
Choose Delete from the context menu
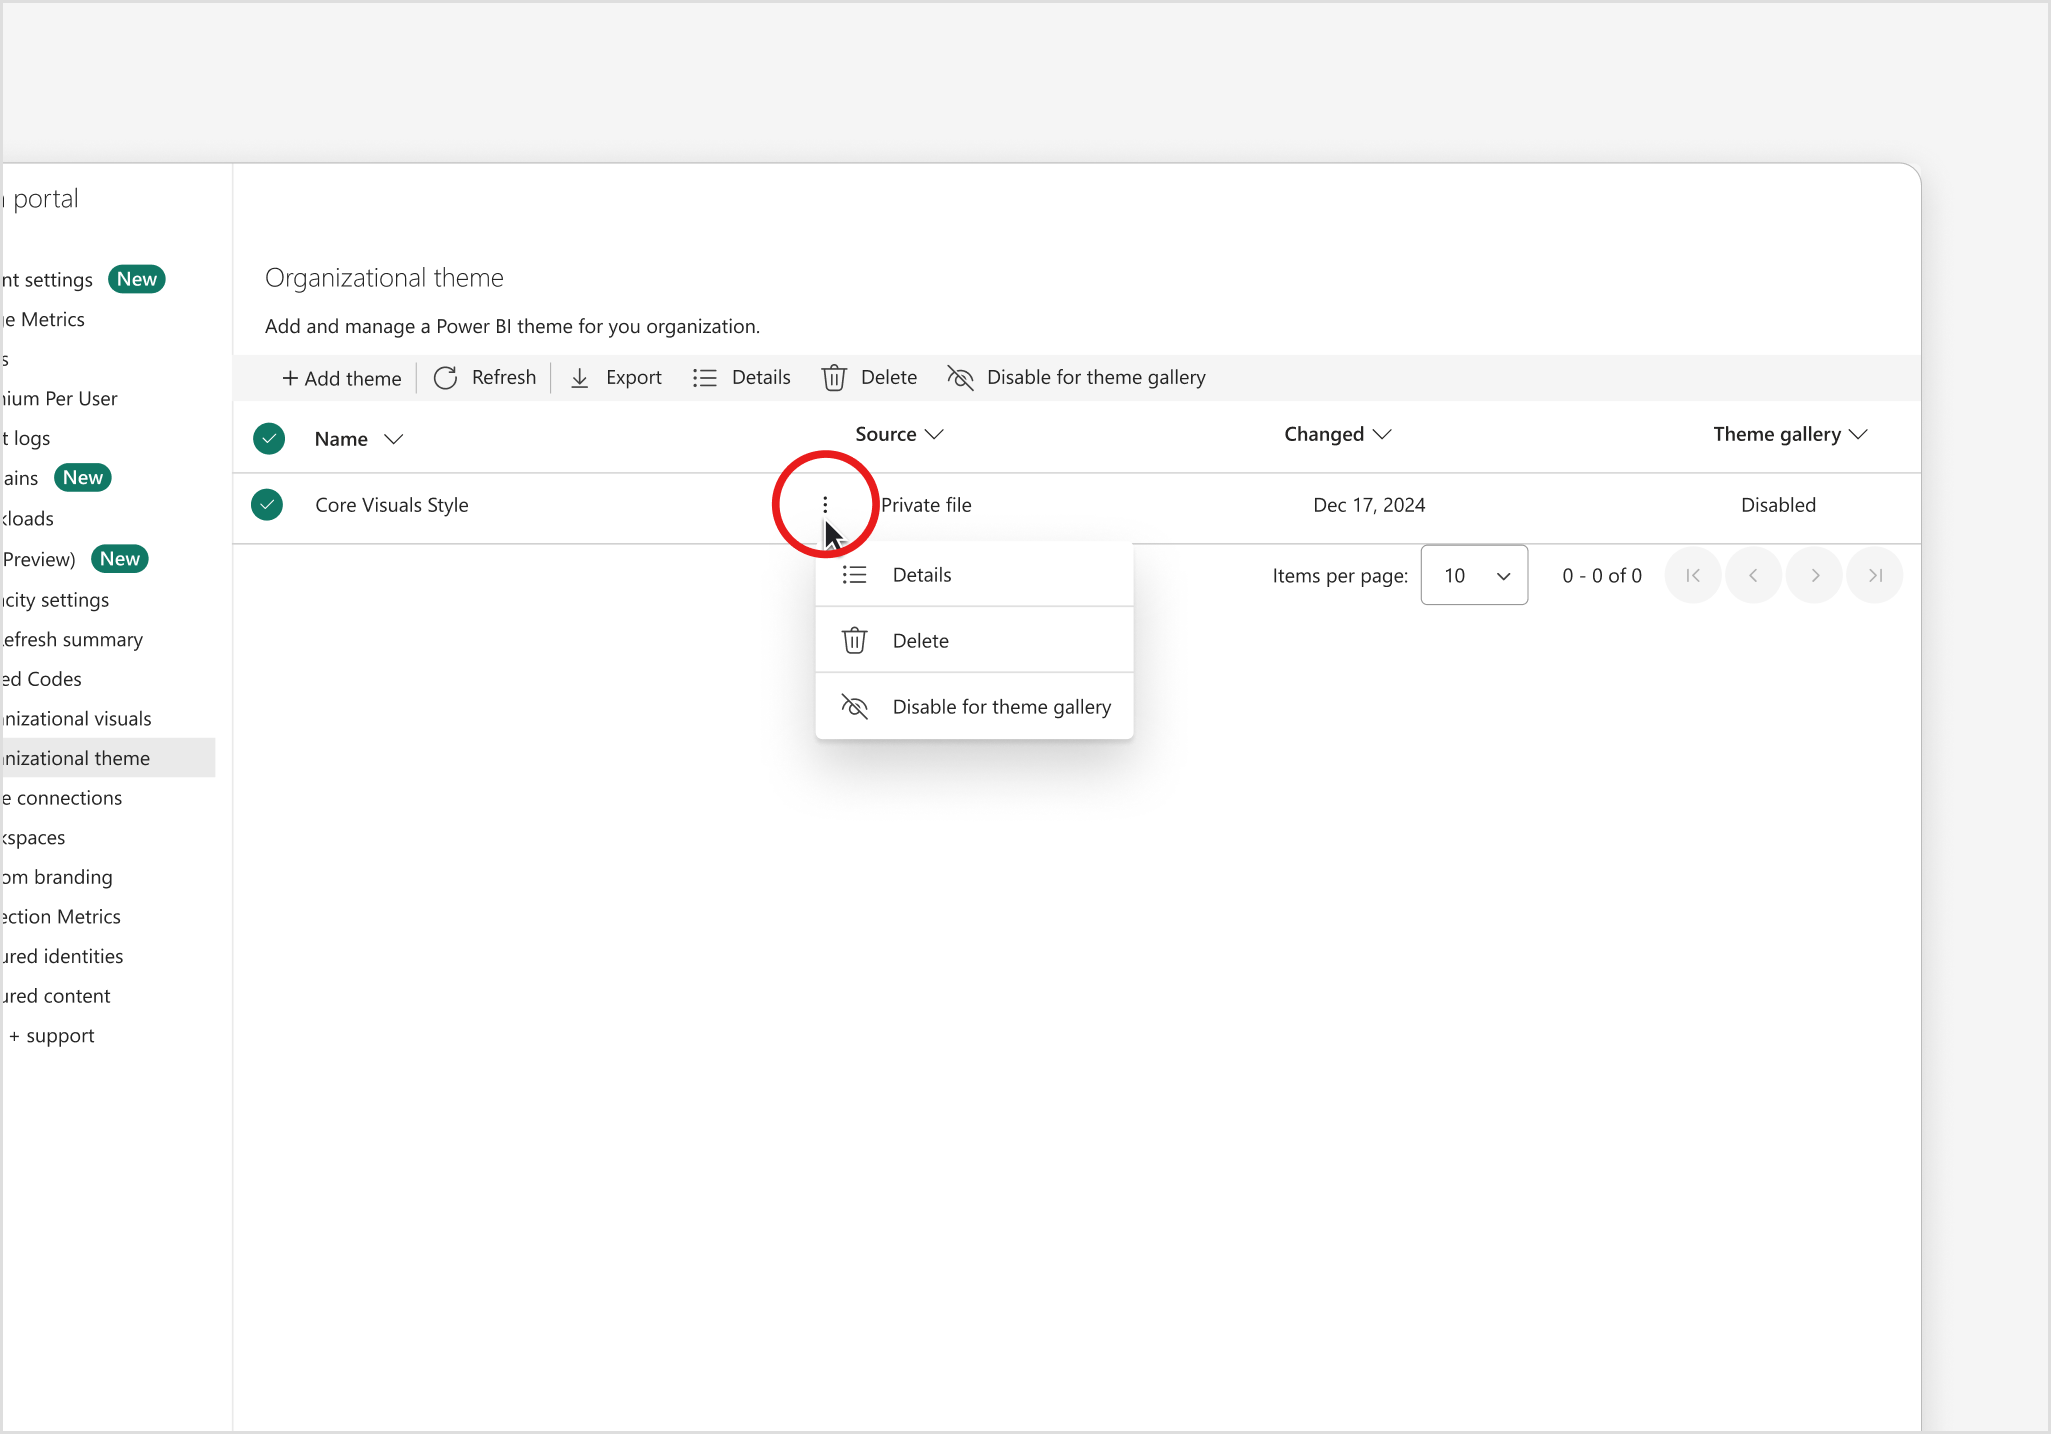920,641
